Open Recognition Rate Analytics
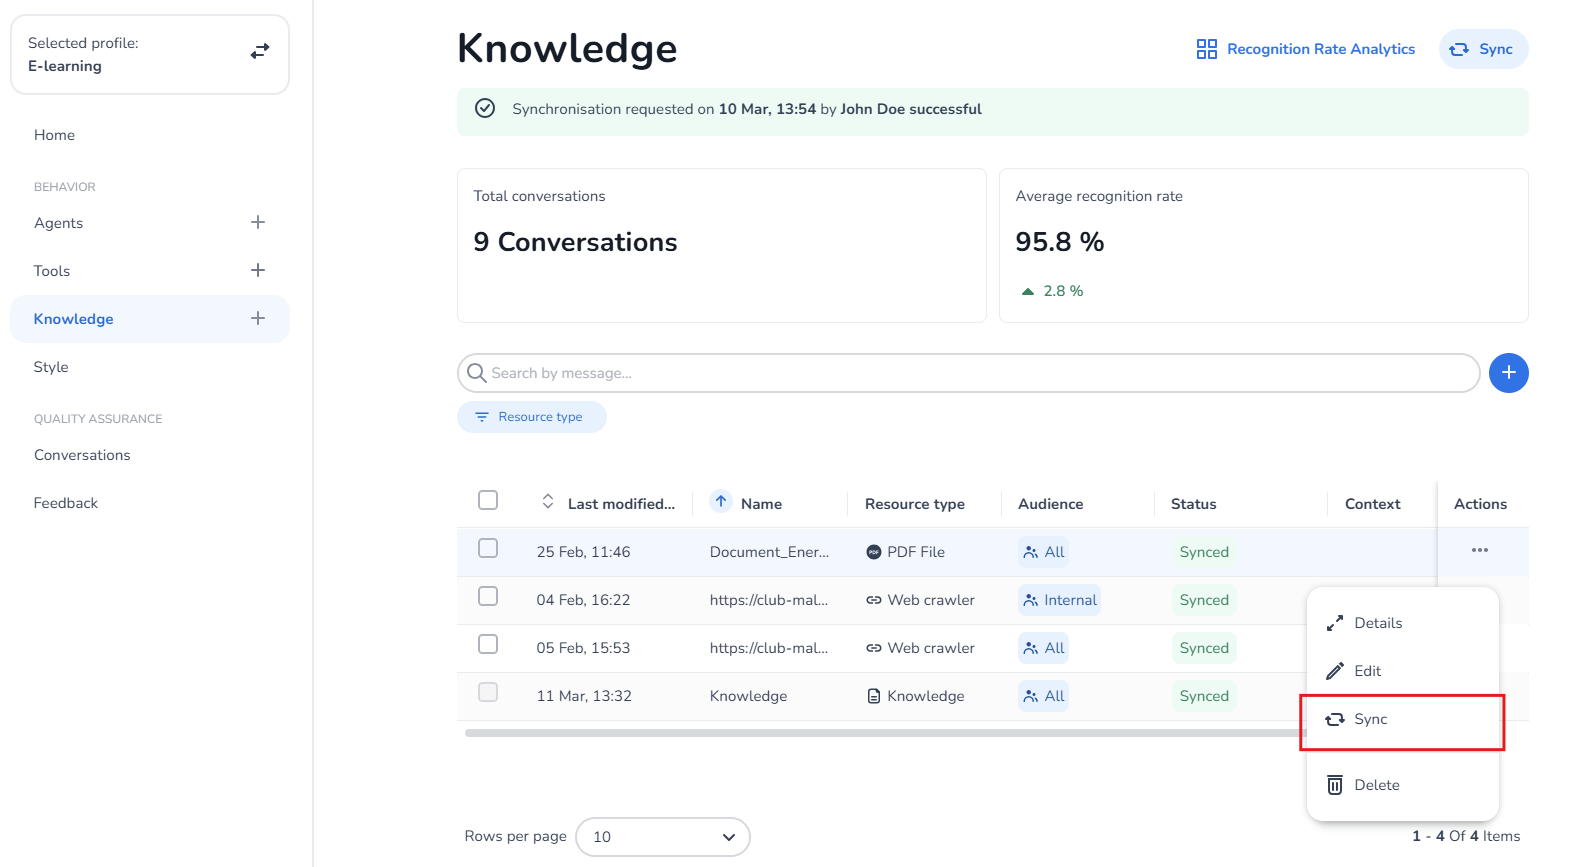 point(1305,49)
